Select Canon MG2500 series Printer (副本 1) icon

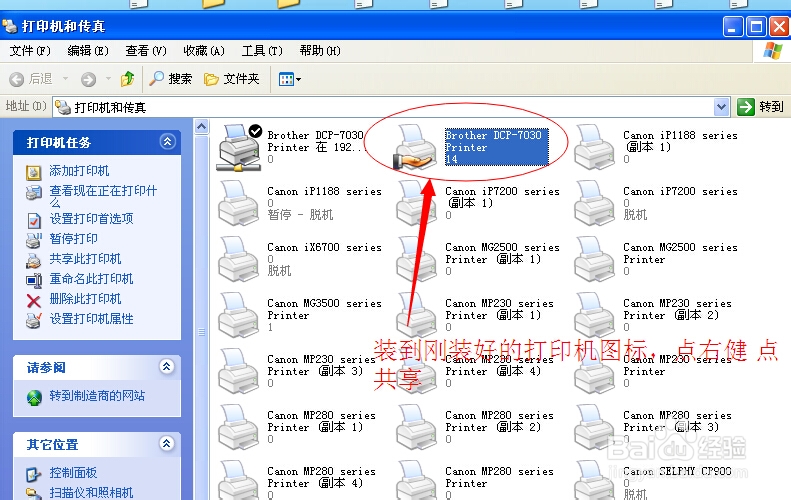[x=417, y=259]
